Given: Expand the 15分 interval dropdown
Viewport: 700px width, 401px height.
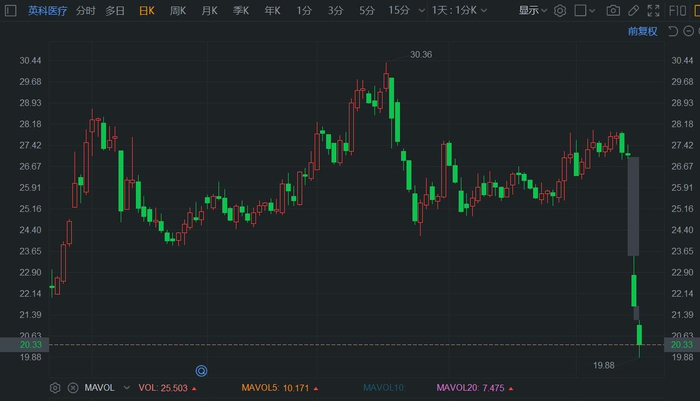Looking at the screenshot, I should [402, 11].
